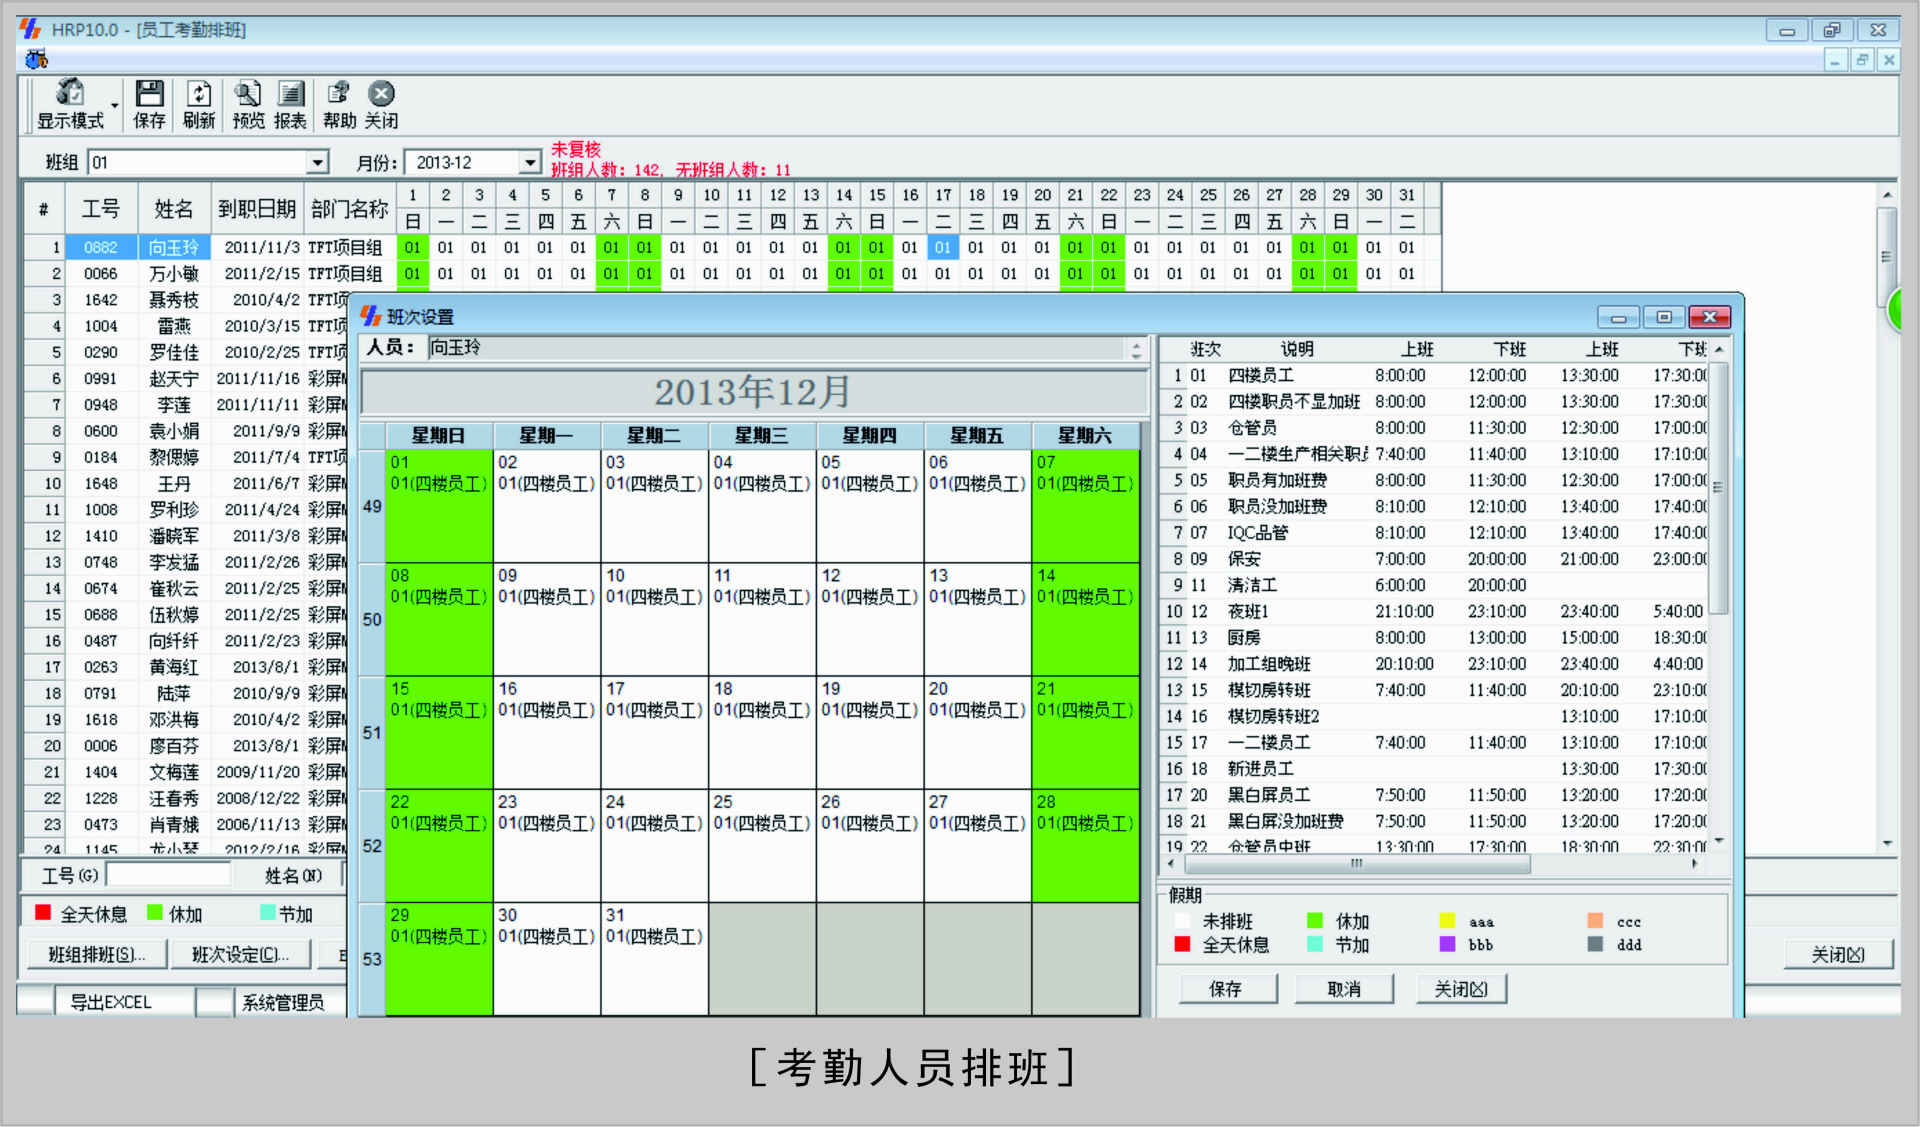This screenshot has height=1127, width=1920.
Task: Click the 班次 column header in shift list
Action: (1205, 349)
